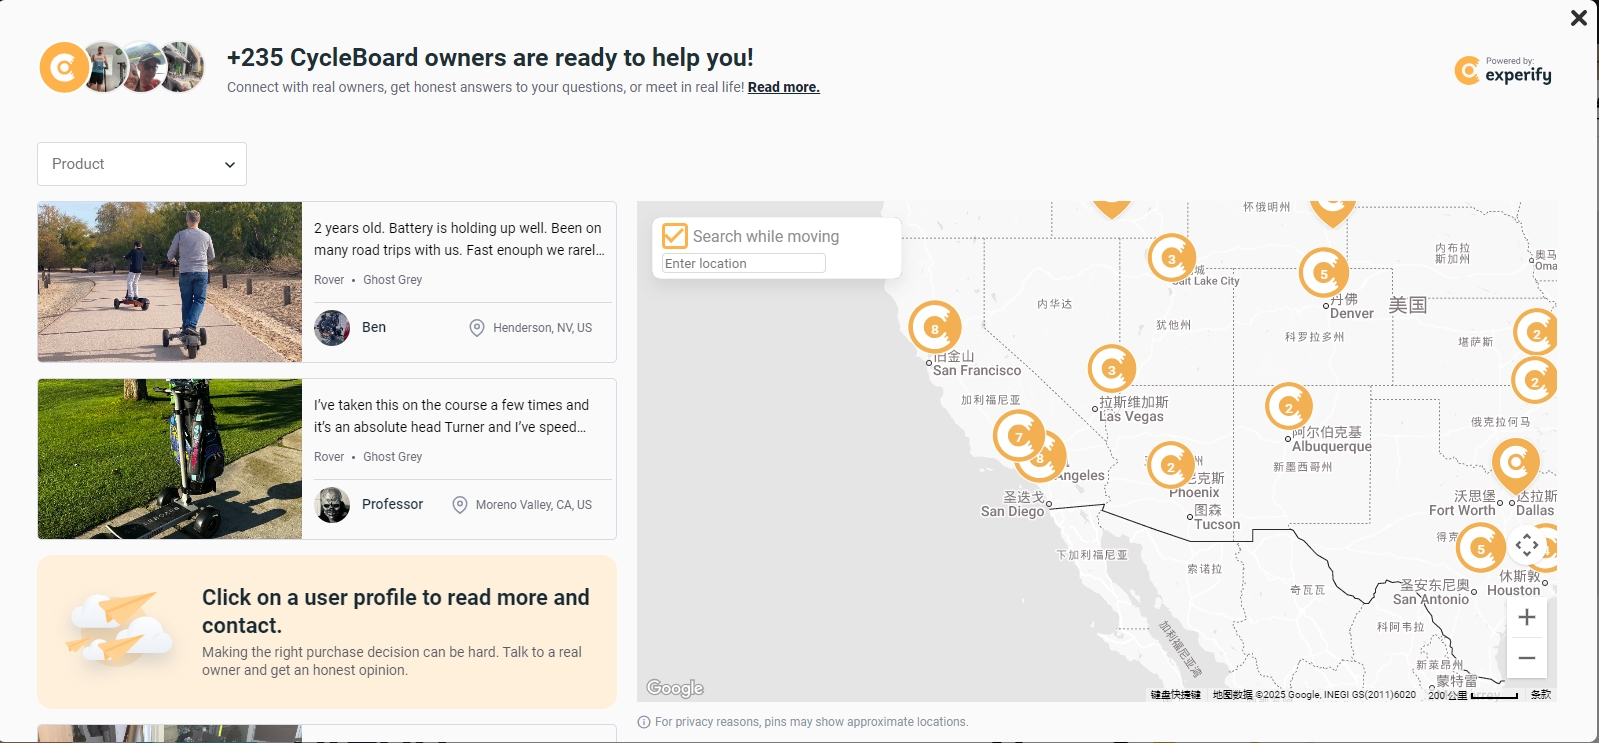Close the owners popup with X
The width and height of the screenshot is (1599, 743).
(1578, 18)
